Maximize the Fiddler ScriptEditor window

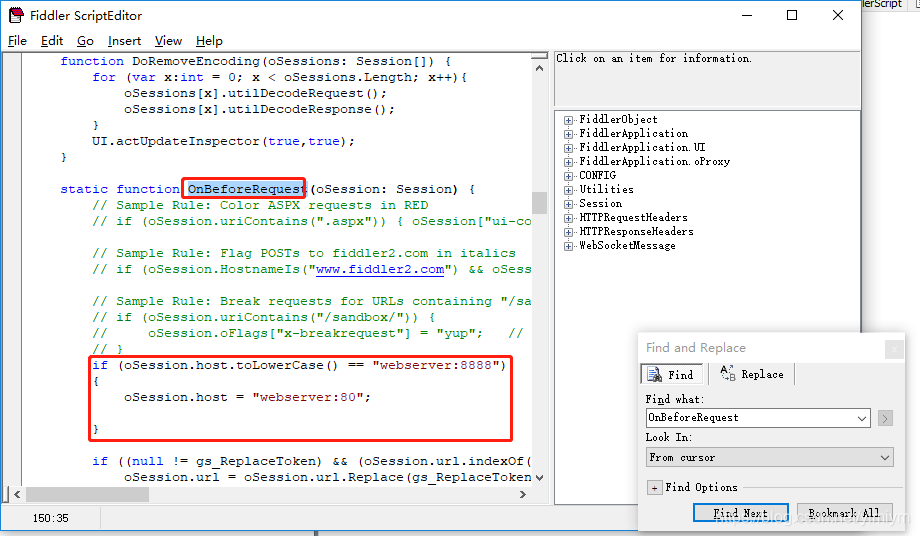(792, 15)
